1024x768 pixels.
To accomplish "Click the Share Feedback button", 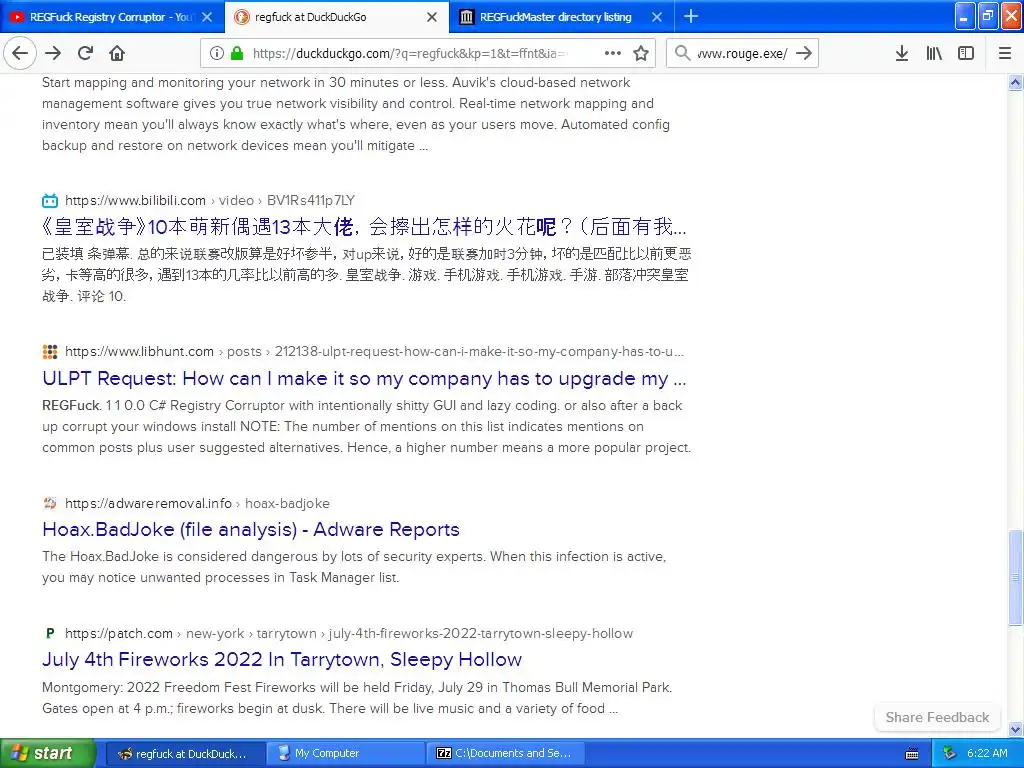I will coord(937,717).
